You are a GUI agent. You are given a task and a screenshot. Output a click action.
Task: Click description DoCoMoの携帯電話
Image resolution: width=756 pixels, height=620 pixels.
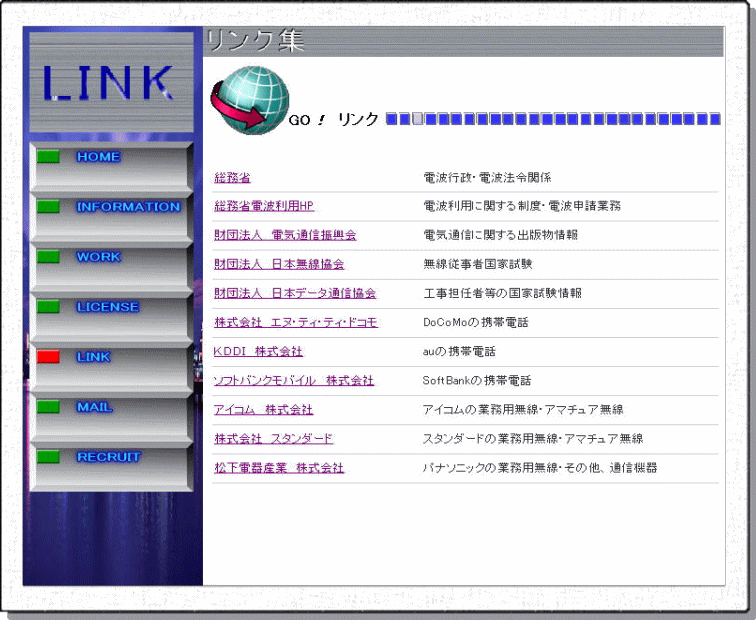pos(475,322)
